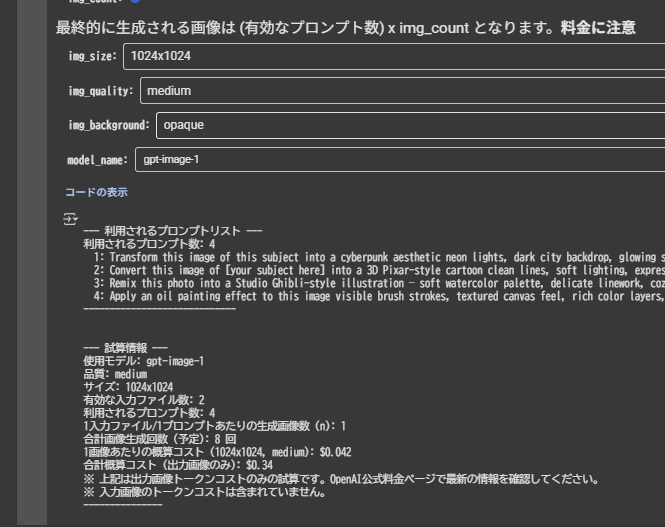Click the OpenAI公式料金ページ note line
665x527 pixels.
pos(341,479)
